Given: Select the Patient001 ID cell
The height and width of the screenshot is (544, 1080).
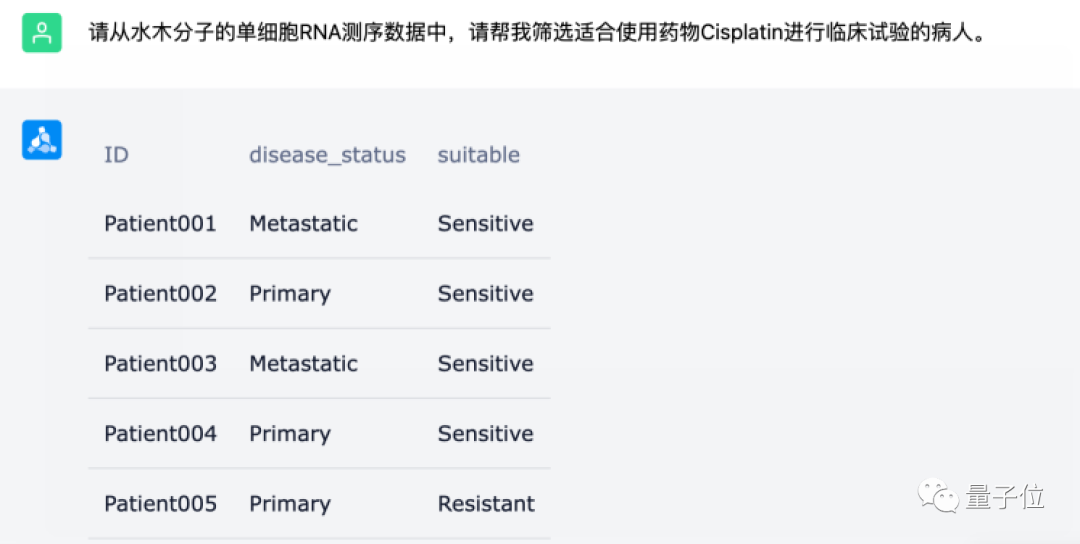Looking at the screenshot, I should (x=160, y=224).
